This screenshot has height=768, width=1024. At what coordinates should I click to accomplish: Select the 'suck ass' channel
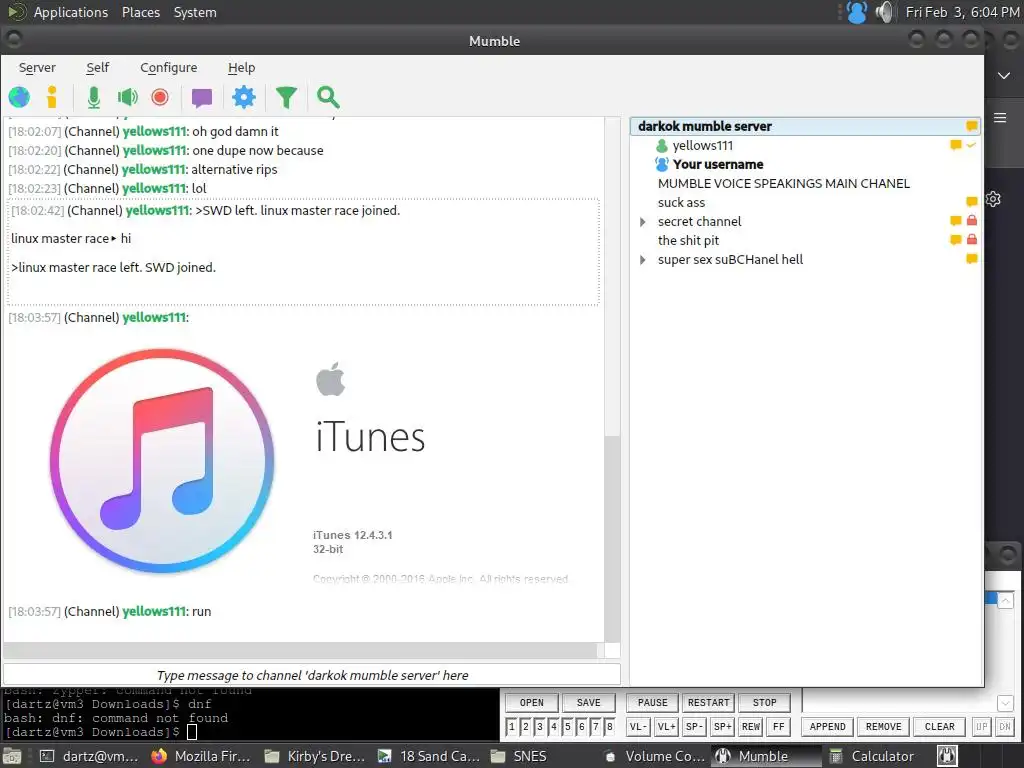(681, 202)
